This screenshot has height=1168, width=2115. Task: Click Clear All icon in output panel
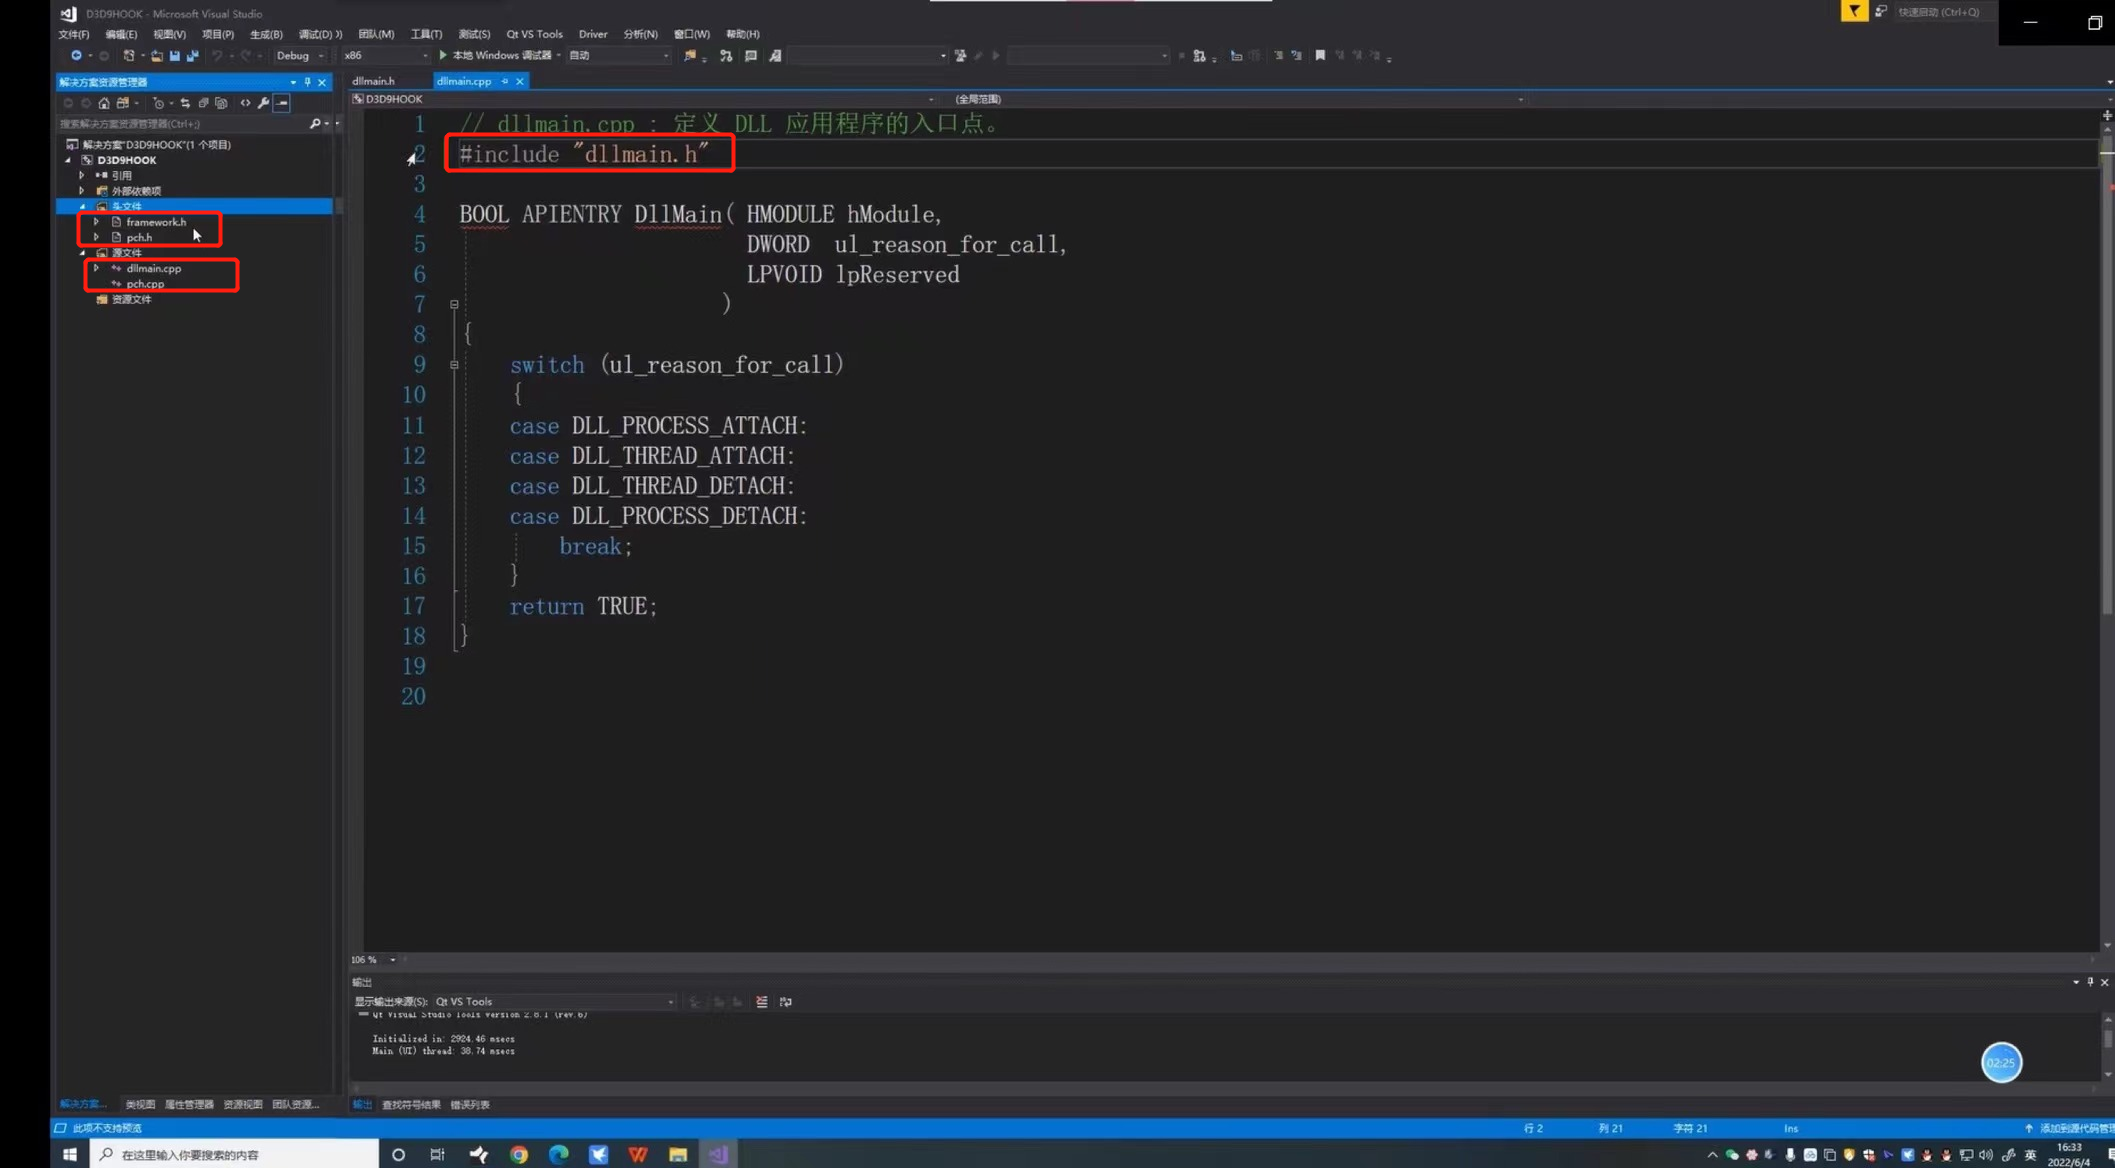[x=762, y=1002]
